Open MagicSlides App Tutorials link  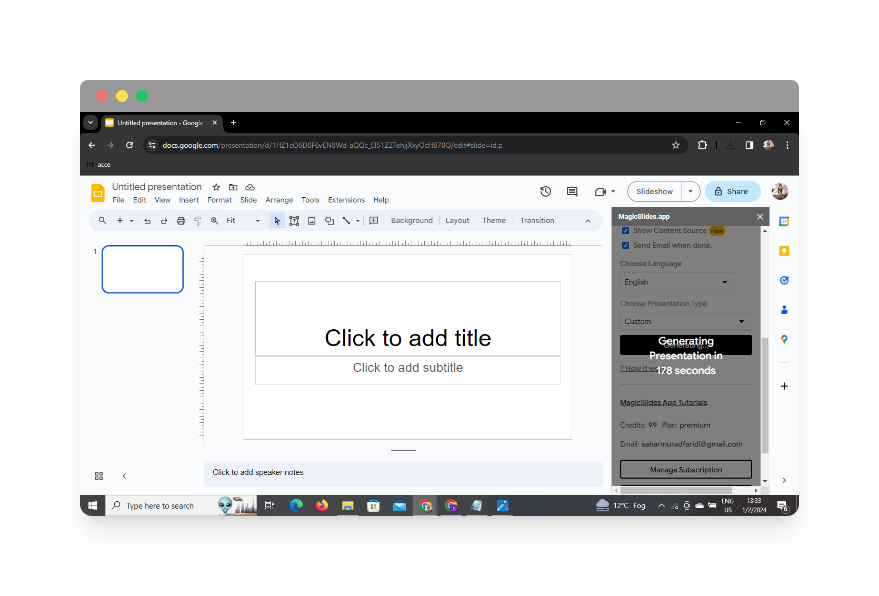click(x=664, y=403)
